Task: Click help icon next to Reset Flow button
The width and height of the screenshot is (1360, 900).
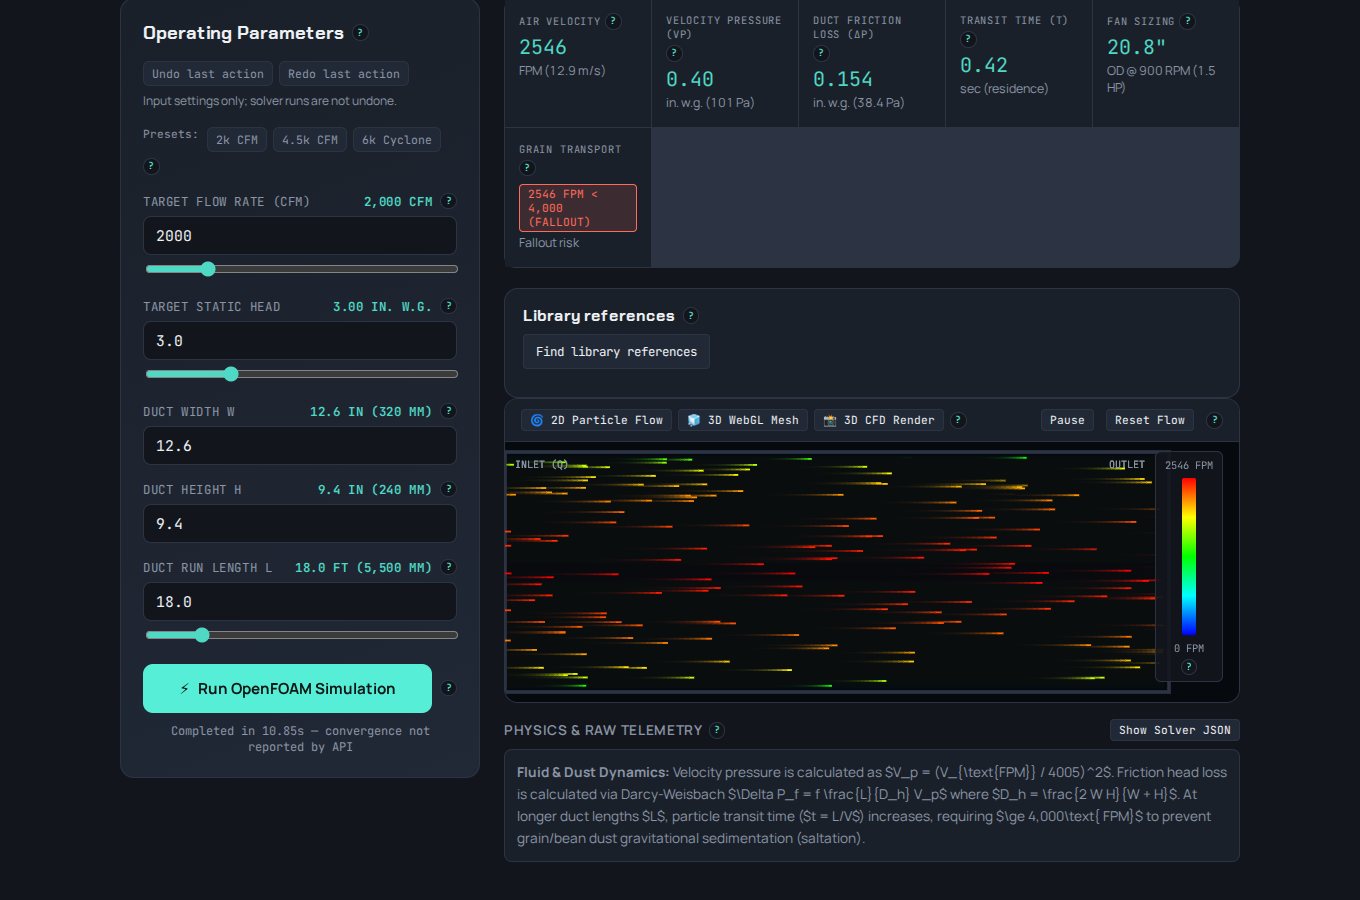Action: 1215,420
